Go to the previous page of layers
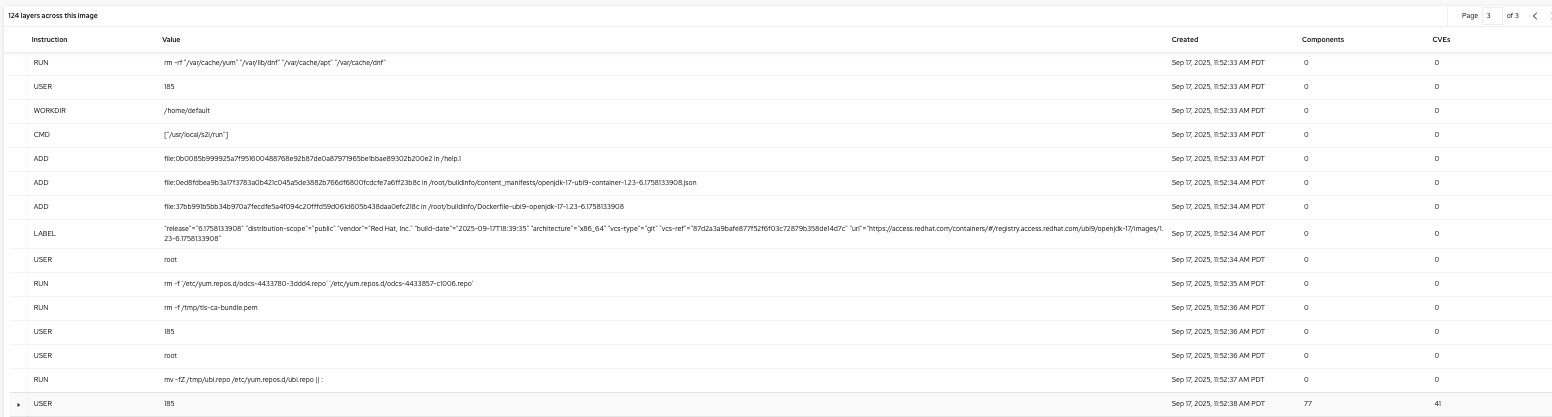The width and height of the screenshot is (1552, 417). (x=1535, y=16)
